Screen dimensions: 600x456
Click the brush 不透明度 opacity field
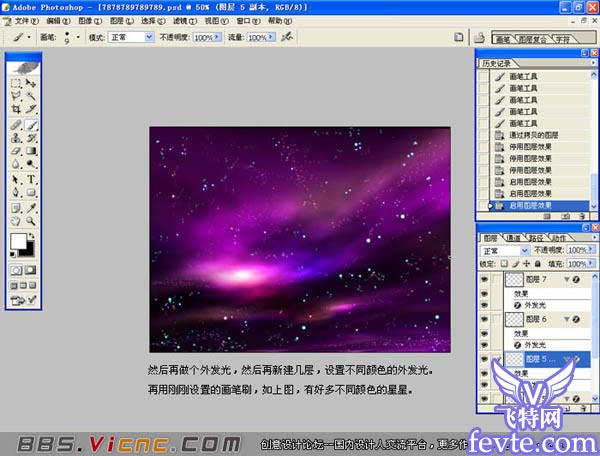coord(204,37)
